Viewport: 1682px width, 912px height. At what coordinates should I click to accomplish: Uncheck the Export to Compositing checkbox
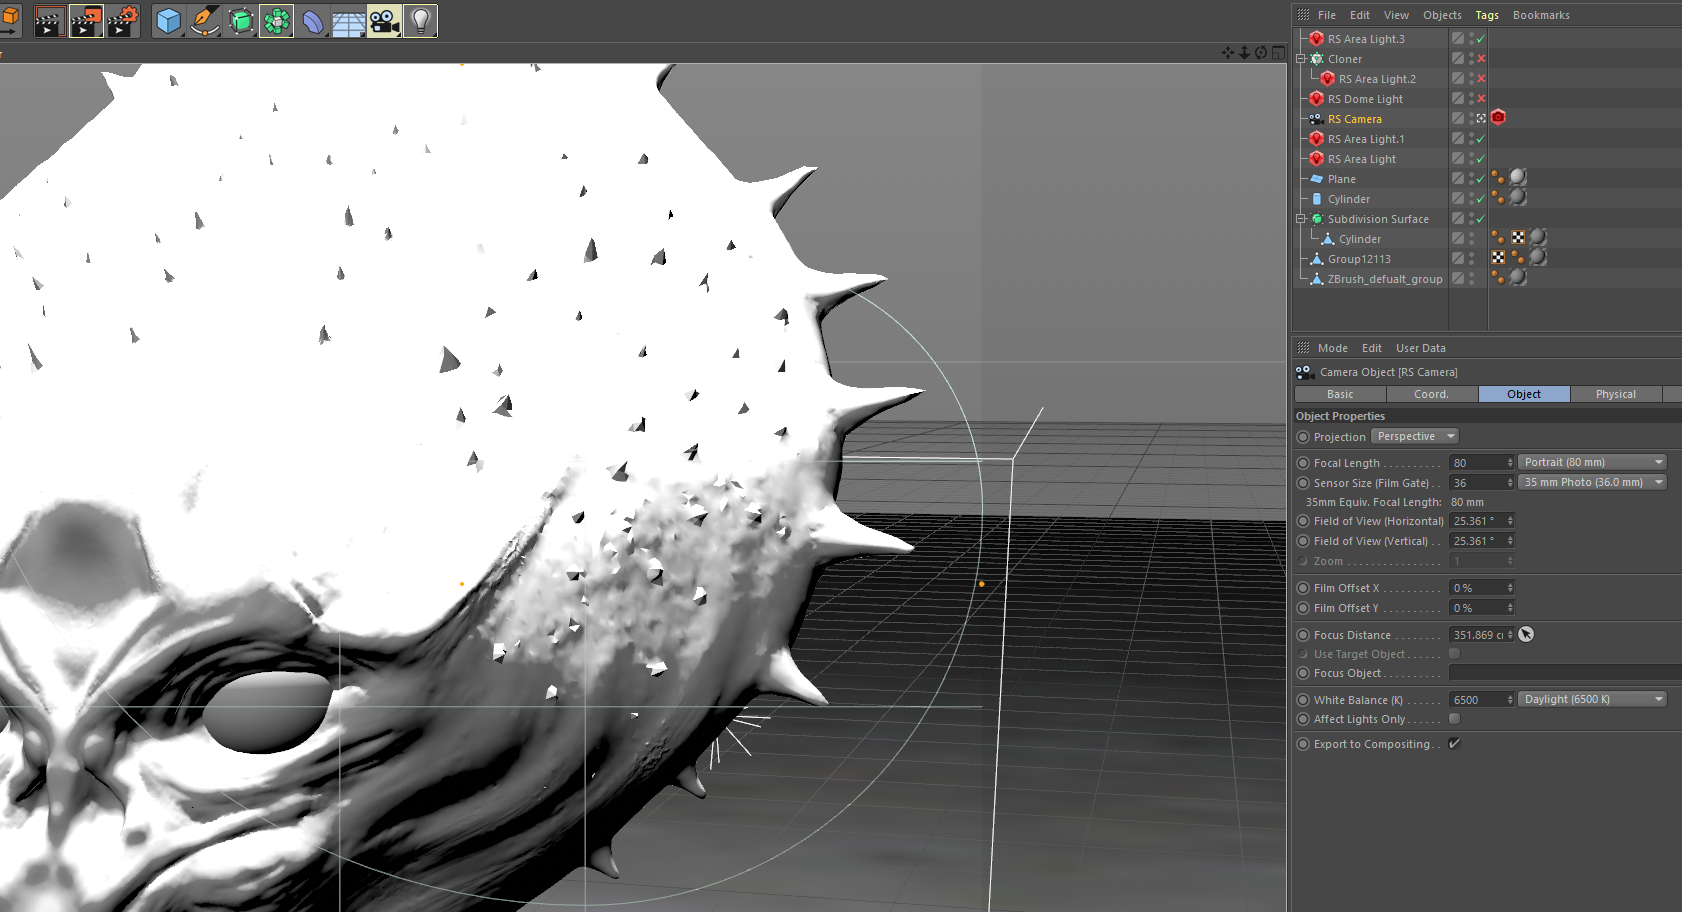tap(1455, 744)
